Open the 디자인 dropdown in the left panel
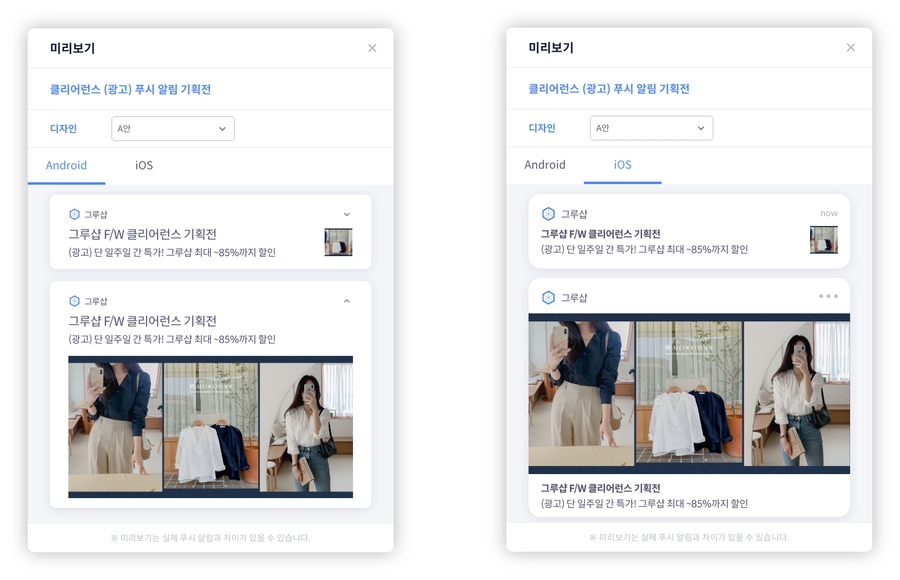 172,128
